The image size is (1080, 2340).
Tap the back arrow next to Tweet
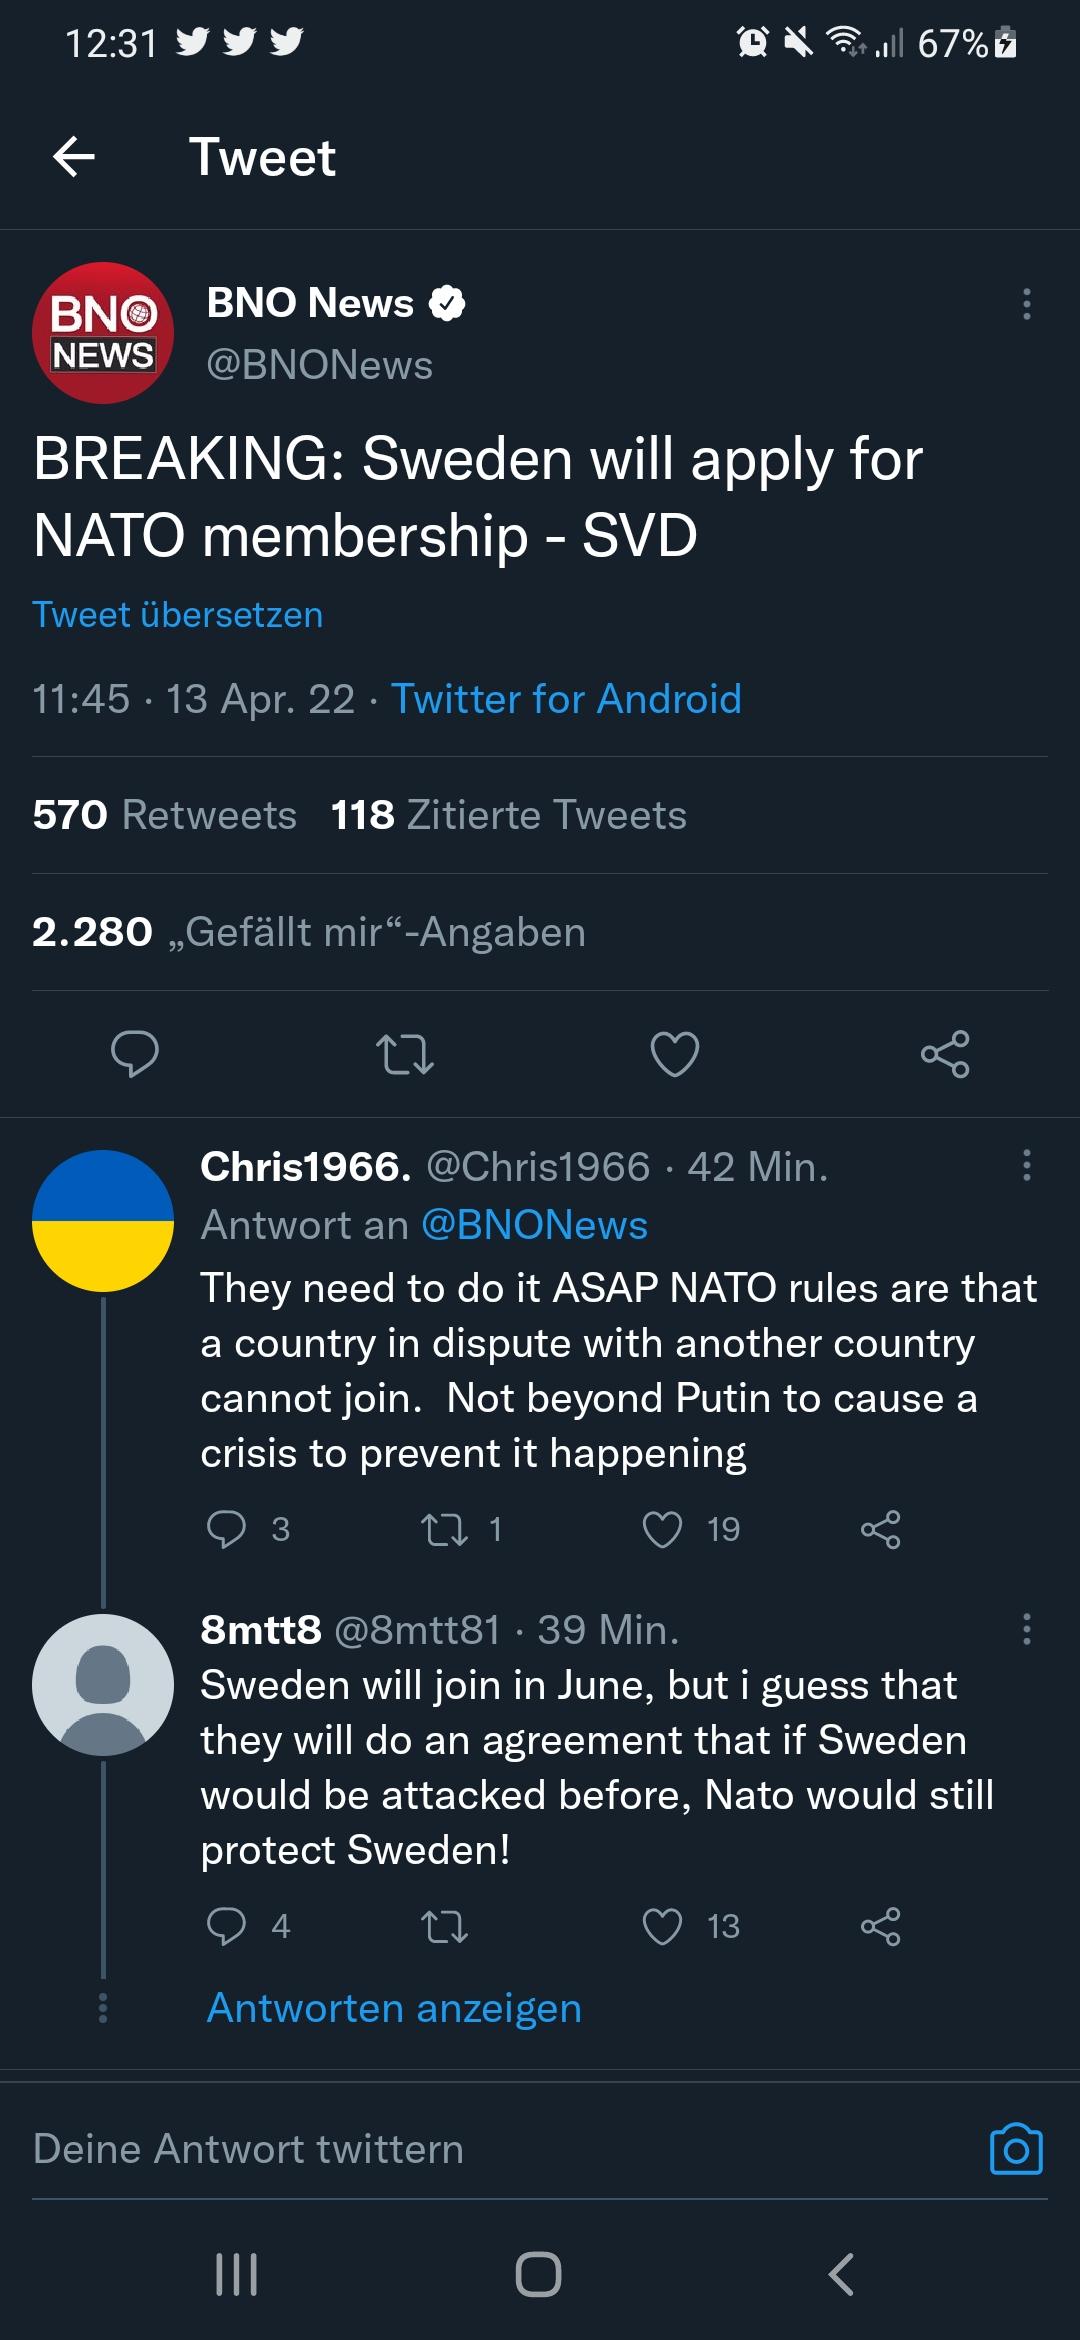click(74, 157)
